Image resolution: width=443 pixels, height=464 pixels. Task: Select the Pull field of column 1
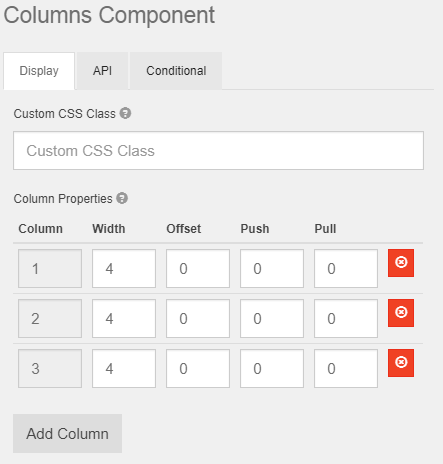(346, 268)
